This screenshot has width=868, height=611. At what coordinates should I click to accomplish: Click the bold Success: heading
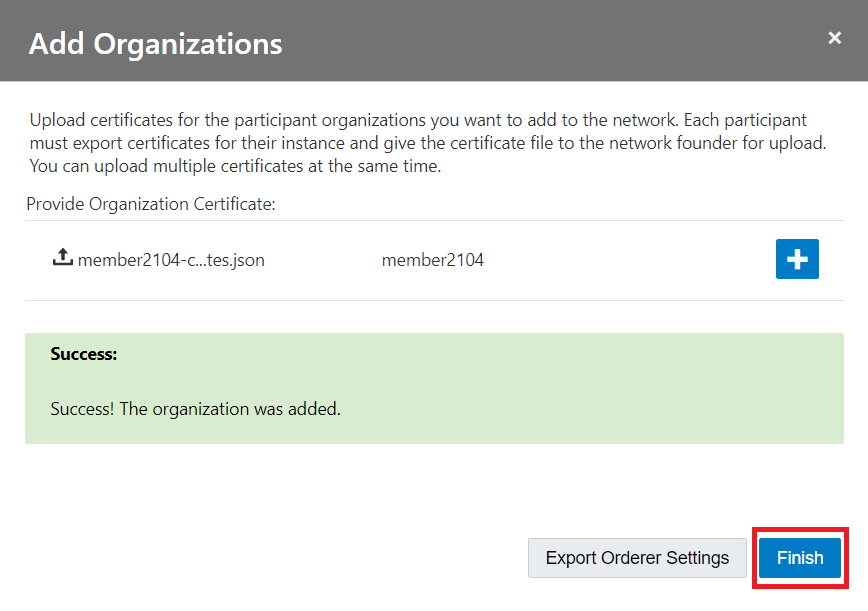click(x=84, y=354)
